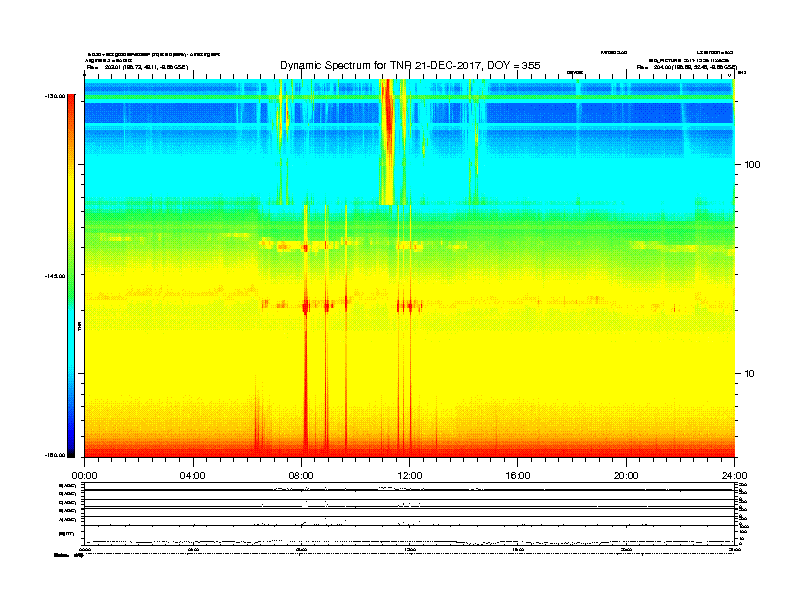
Task: Click the '10' frequency axis label
Action: point(750,374)
